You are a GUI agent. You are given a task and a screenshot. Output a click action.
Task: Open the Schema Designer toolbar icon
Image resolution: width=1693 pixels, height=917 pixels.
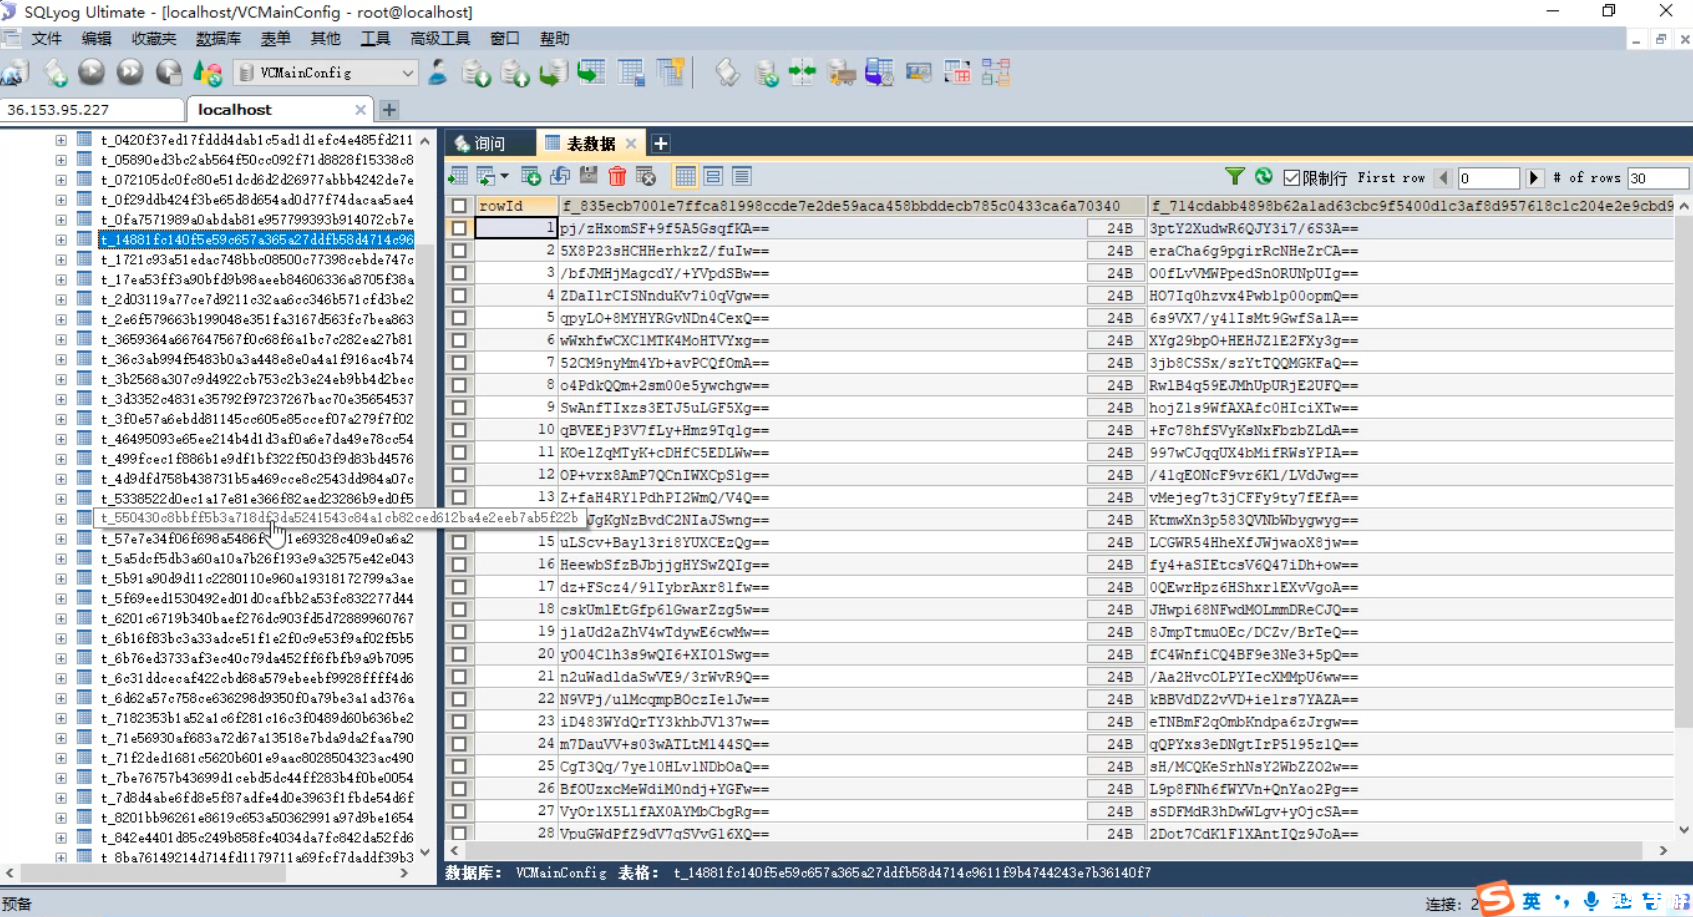tap(996, 72)
